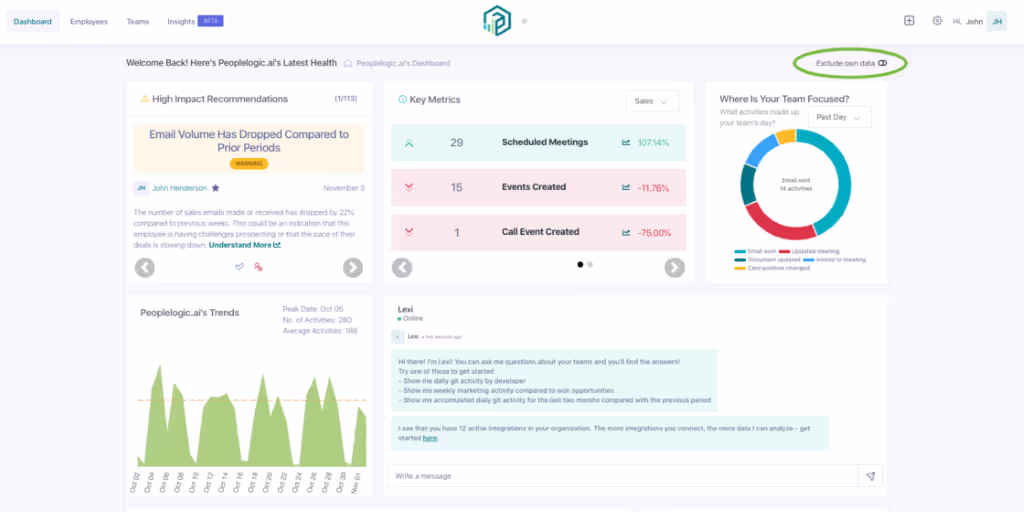The image size is (1024, 512).
Task: Click the Email Volume Has Dropped headline
Action: point(249,141)
